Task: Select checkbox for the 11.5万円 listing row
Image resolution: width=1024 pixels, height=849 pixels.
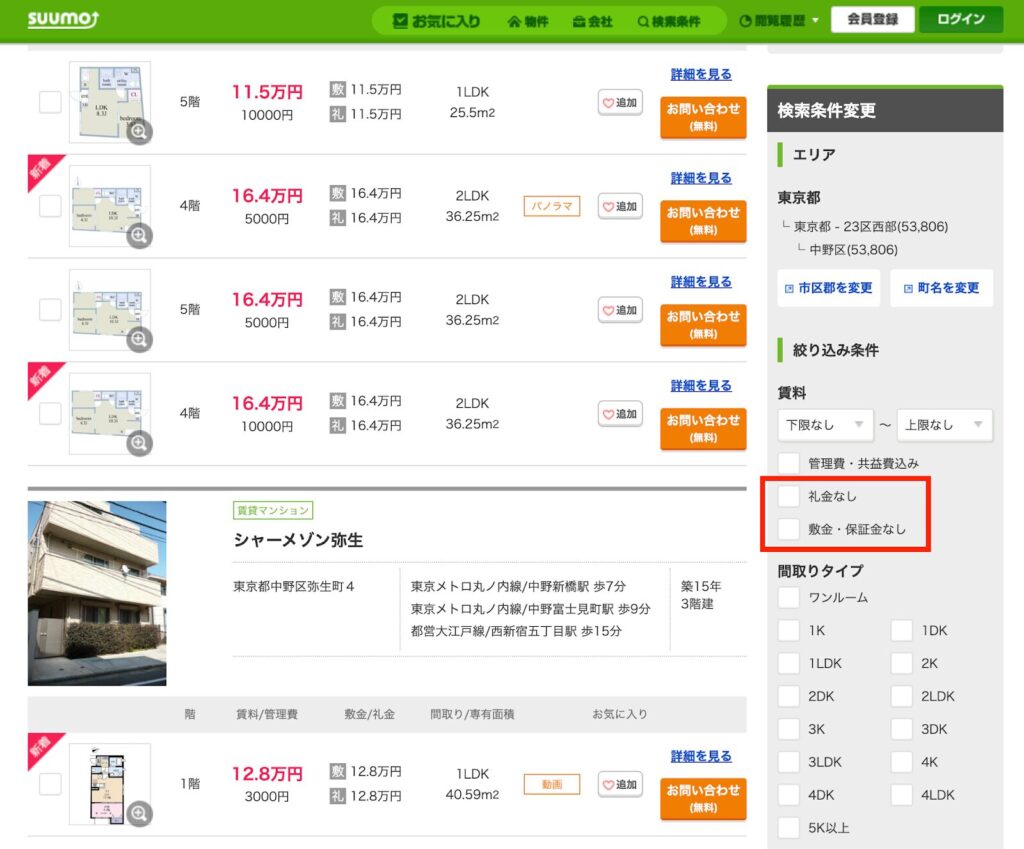Action: tap(50, 102)
